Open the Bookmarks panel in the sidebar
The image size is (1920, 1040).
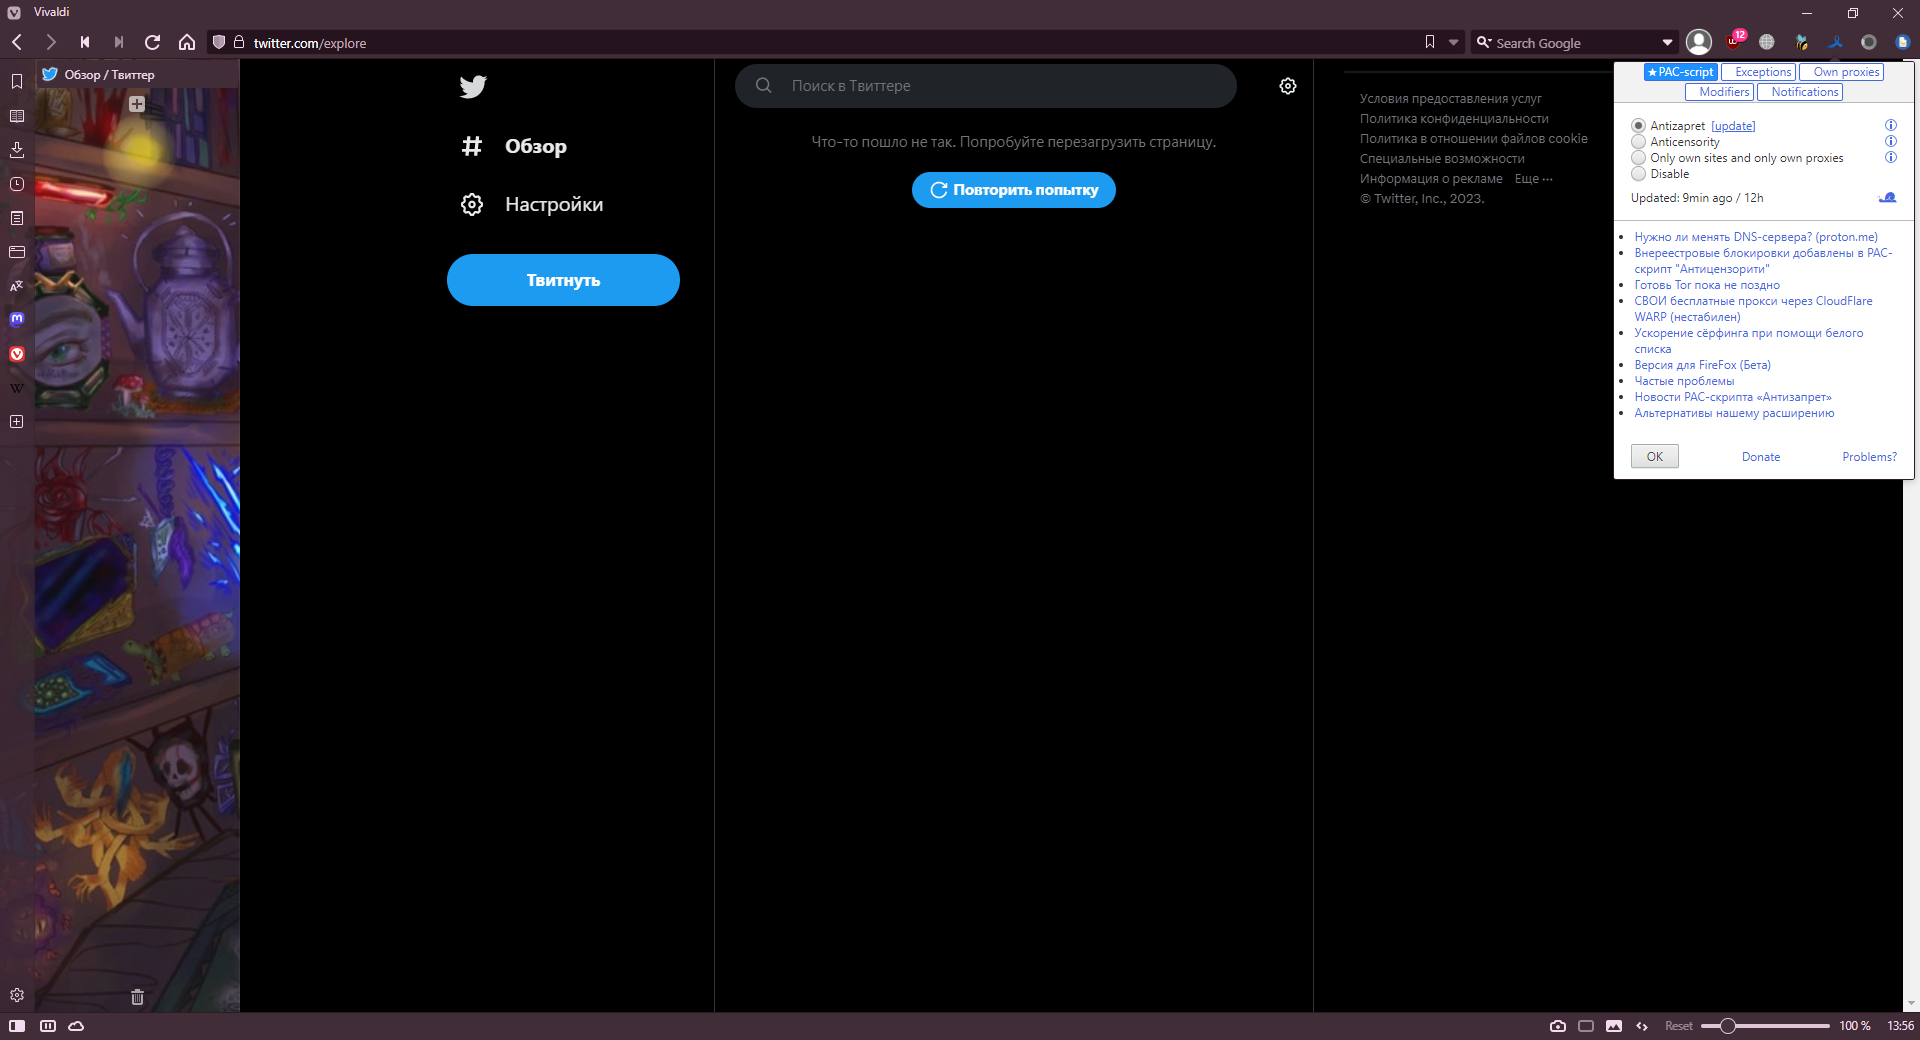click(x=16, y=83)
